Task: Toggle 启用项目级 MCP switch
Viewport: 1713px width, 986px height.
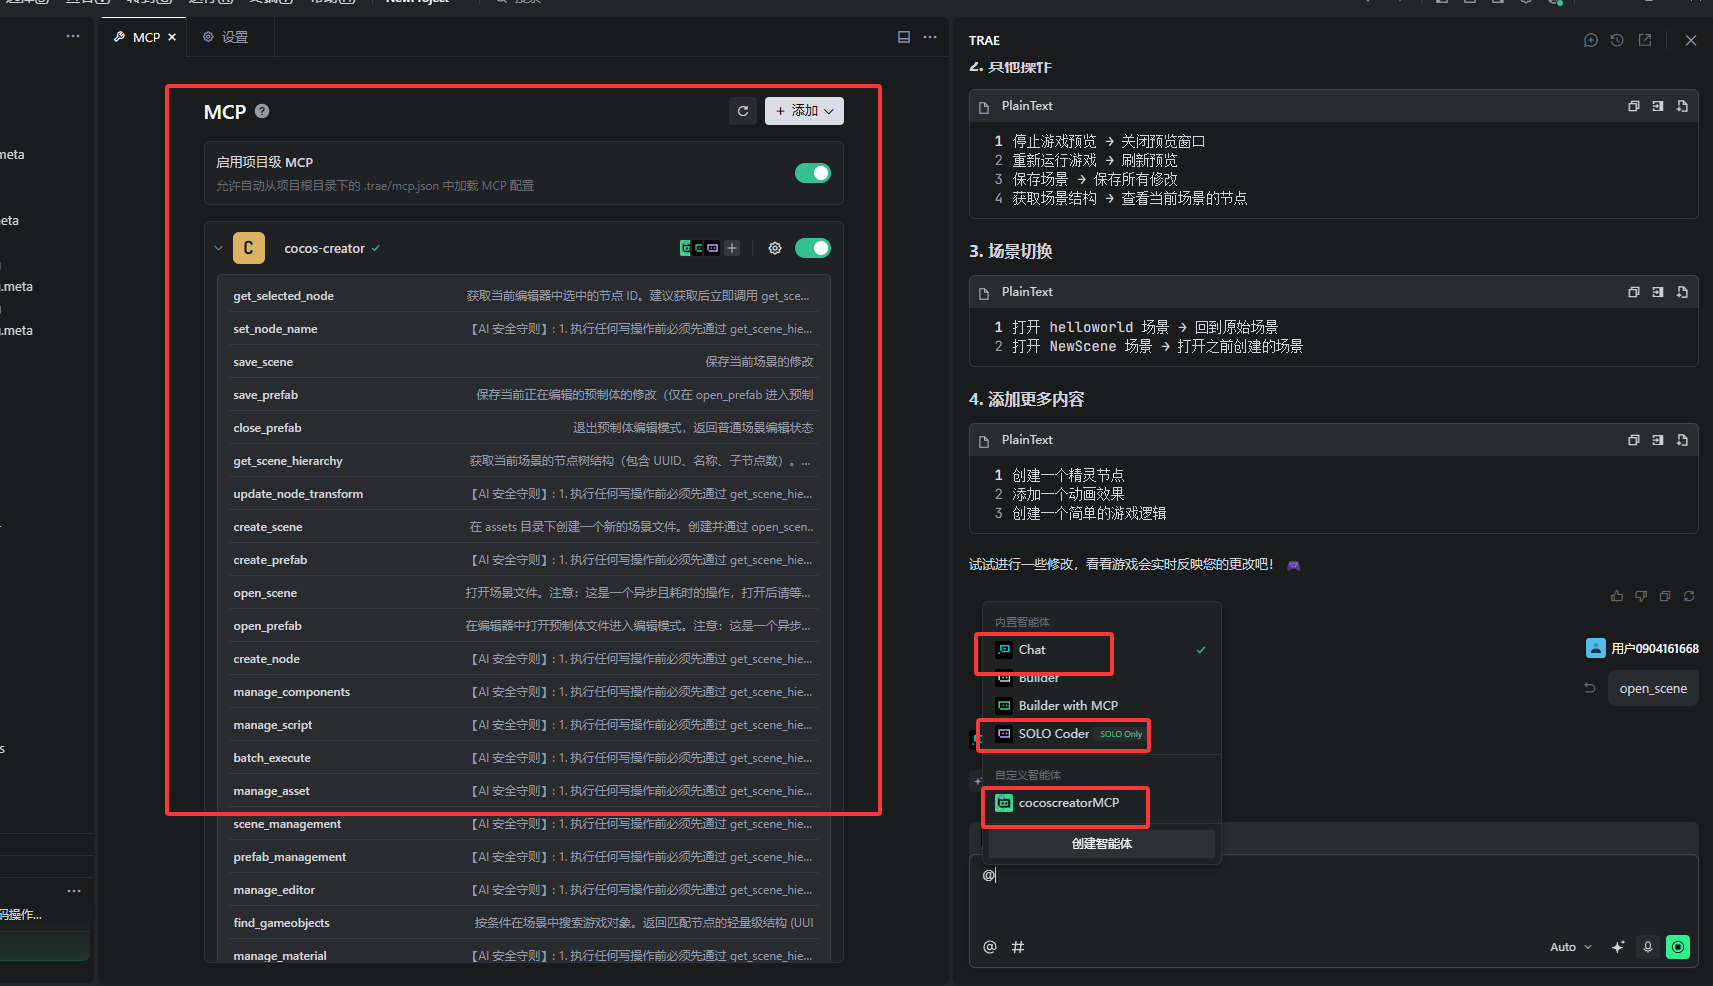Action: tap(813, 173)
